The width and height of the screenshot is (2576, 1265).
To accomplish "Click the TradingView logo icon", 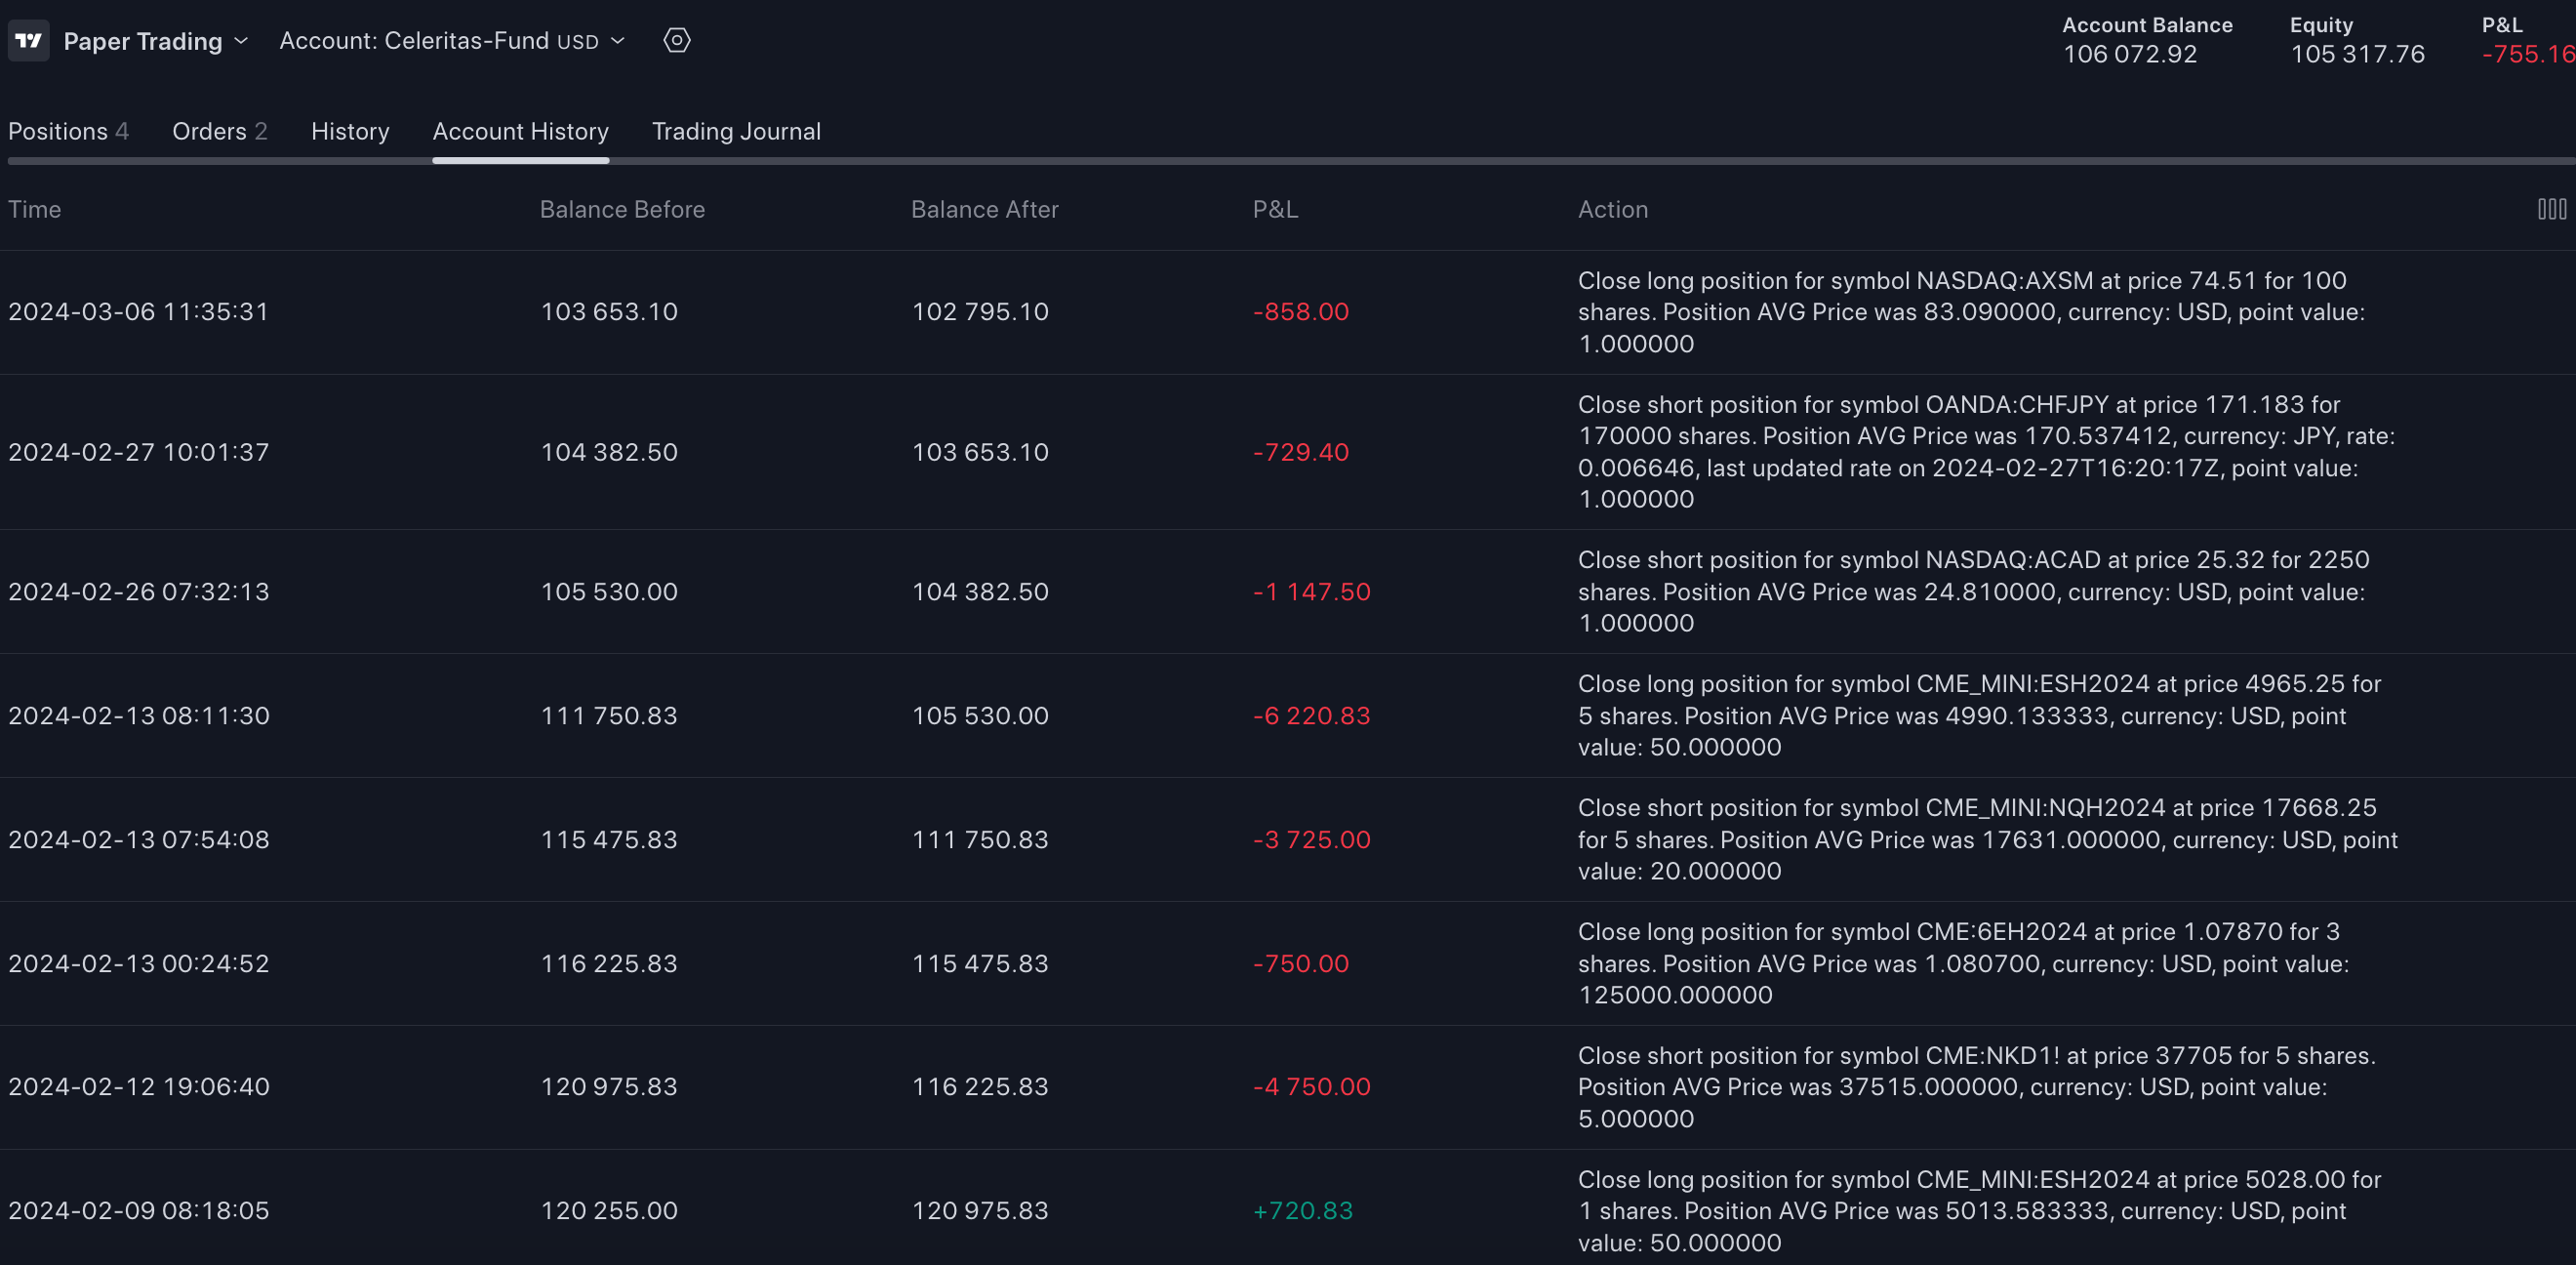I will point(28,41).
